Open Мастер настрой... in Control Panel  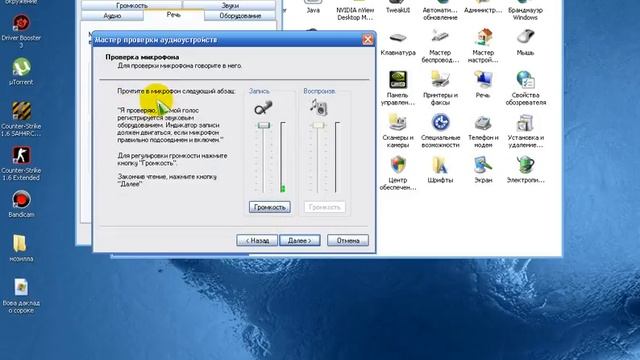tap(483, 38)
